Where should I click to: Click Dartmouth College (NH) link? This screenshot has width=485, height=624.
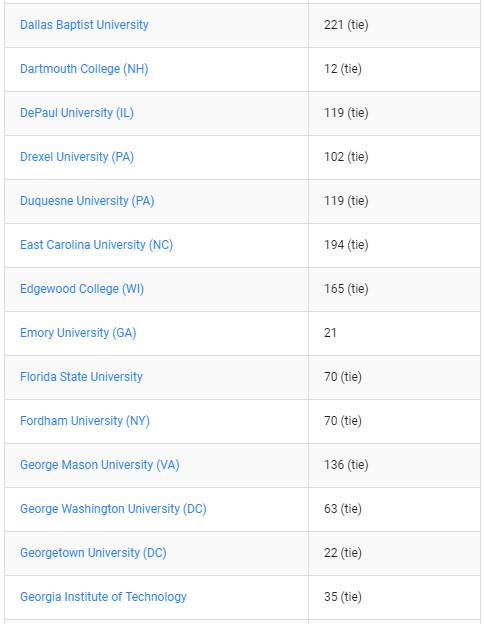[x=84, y=69]
